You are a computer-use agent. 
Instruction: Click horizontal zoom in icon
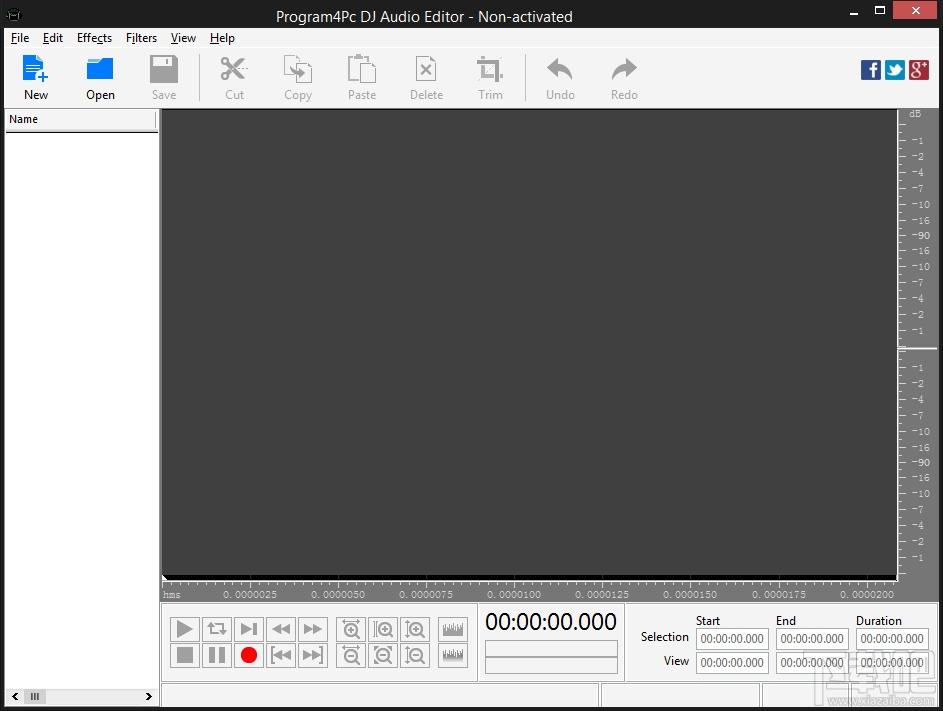click(x=351, y=629)
